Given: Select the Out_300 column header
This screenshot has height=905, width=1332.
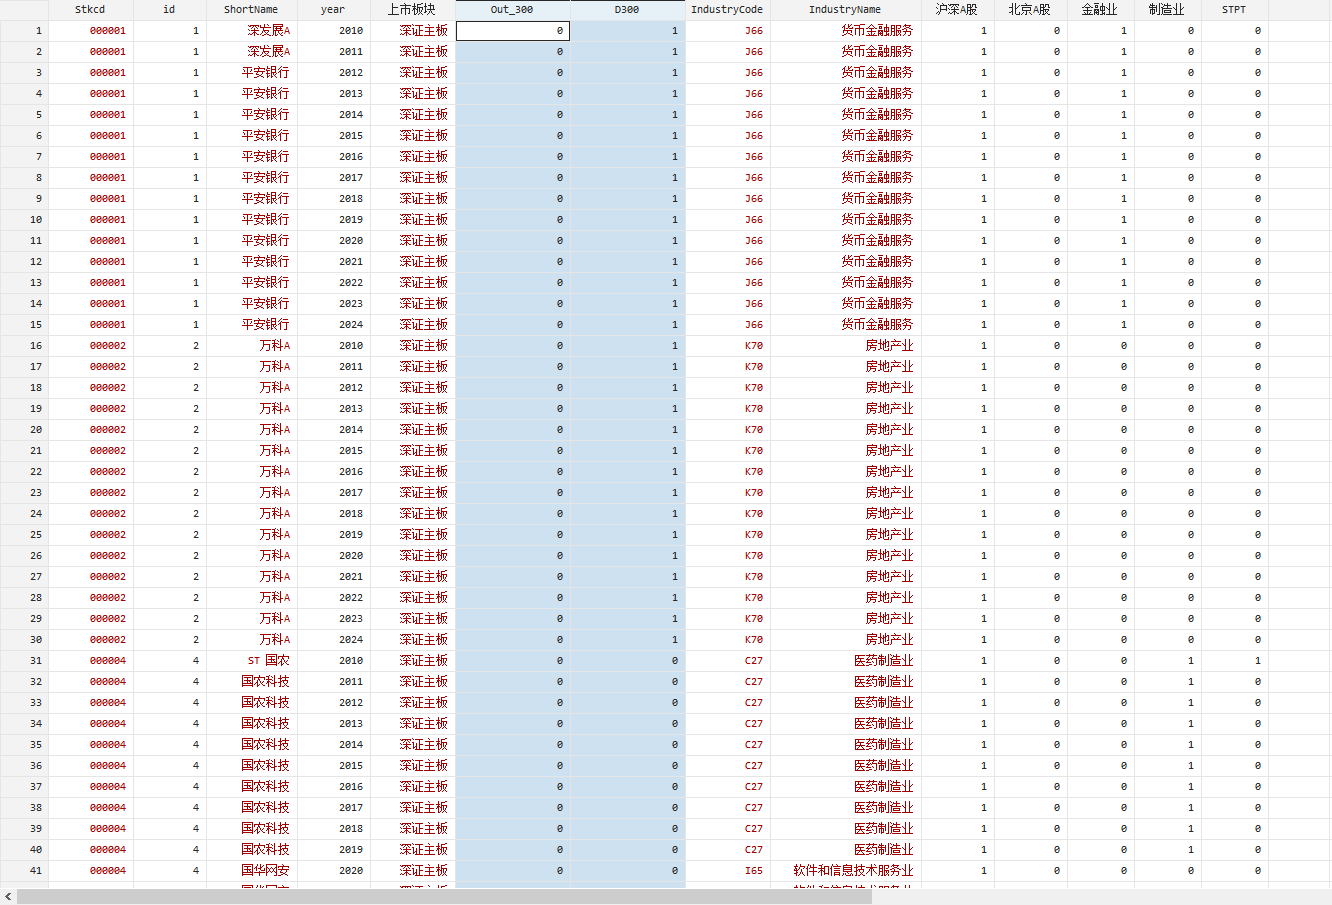Looking at the screenshot, I should [x=512, y=10].
